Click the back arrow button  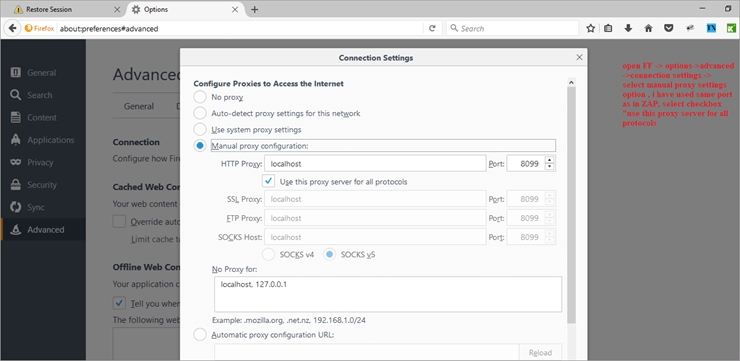click(13, 28)
